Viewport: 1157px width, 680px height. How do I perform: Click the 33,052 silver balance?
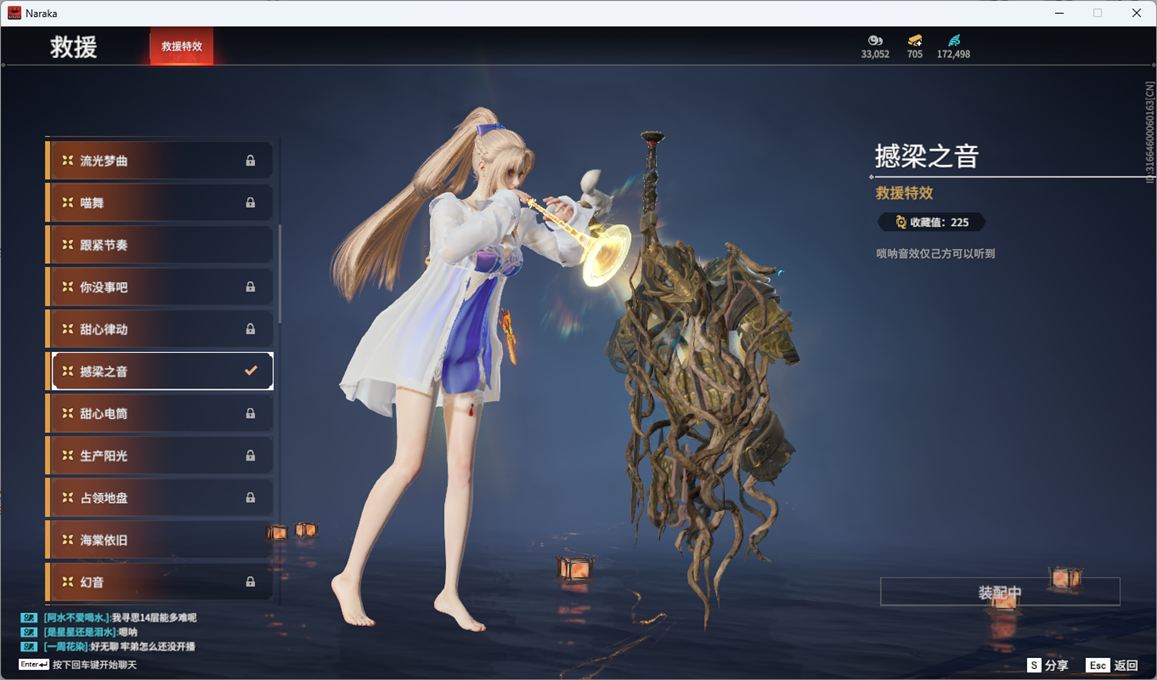tap(875, 54)
